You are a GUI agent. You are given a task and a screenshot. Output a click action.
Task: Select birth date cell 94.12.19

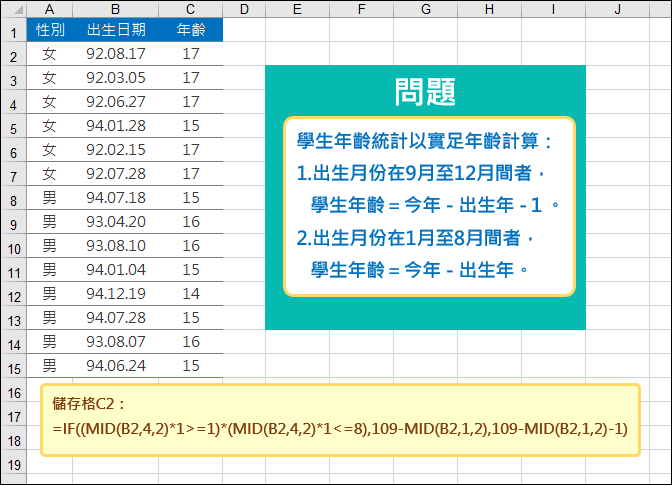[115, 293]
